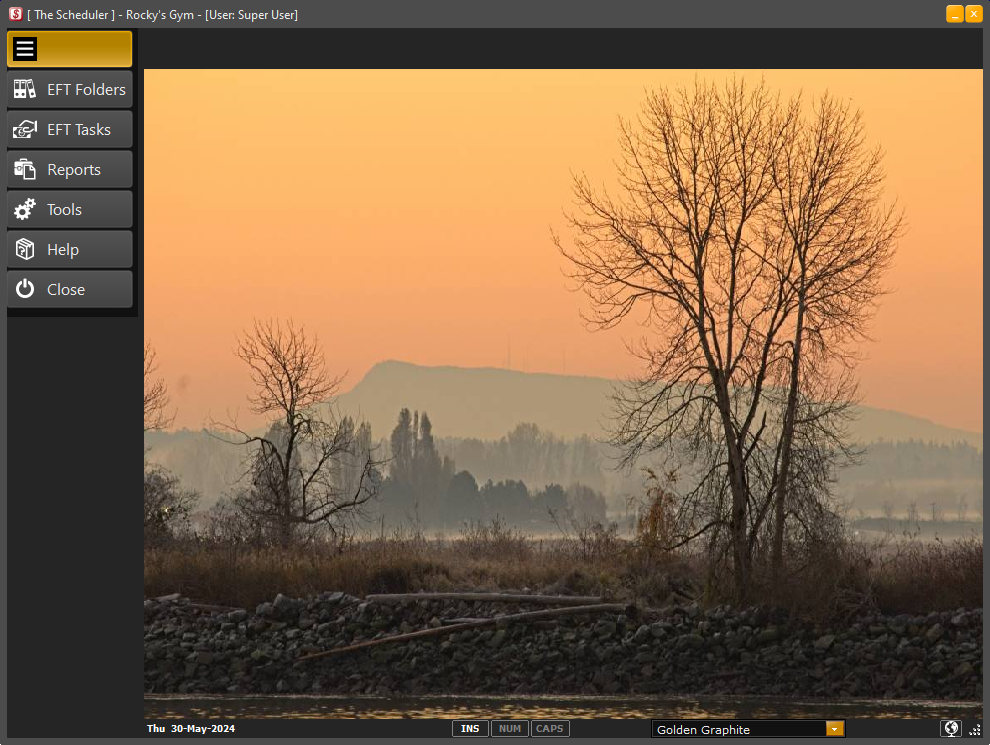990x745 pixels.
Task: Click the EFT Folders binders icon
Action: coord(25,89)
